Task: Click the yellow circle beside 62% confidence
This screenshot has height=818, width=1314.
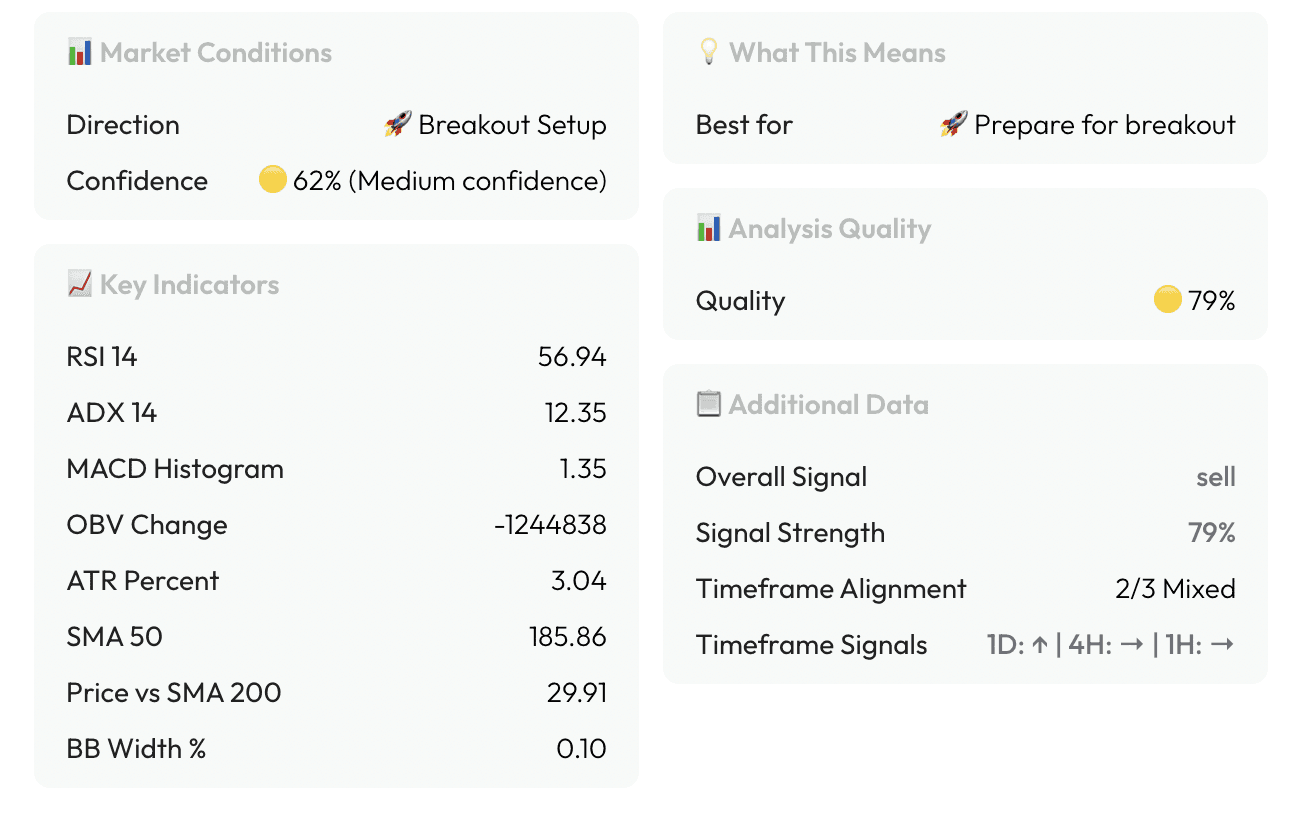Action: (272, 180)
